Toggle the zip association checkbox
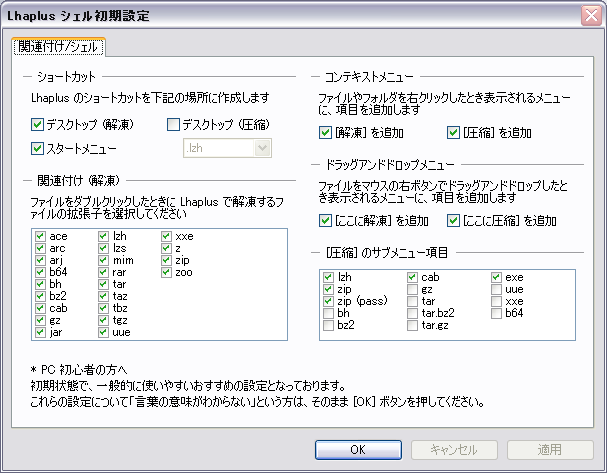The width and height of the screenshot is (607, 473). pyautogui.click(x=166, y=260)
